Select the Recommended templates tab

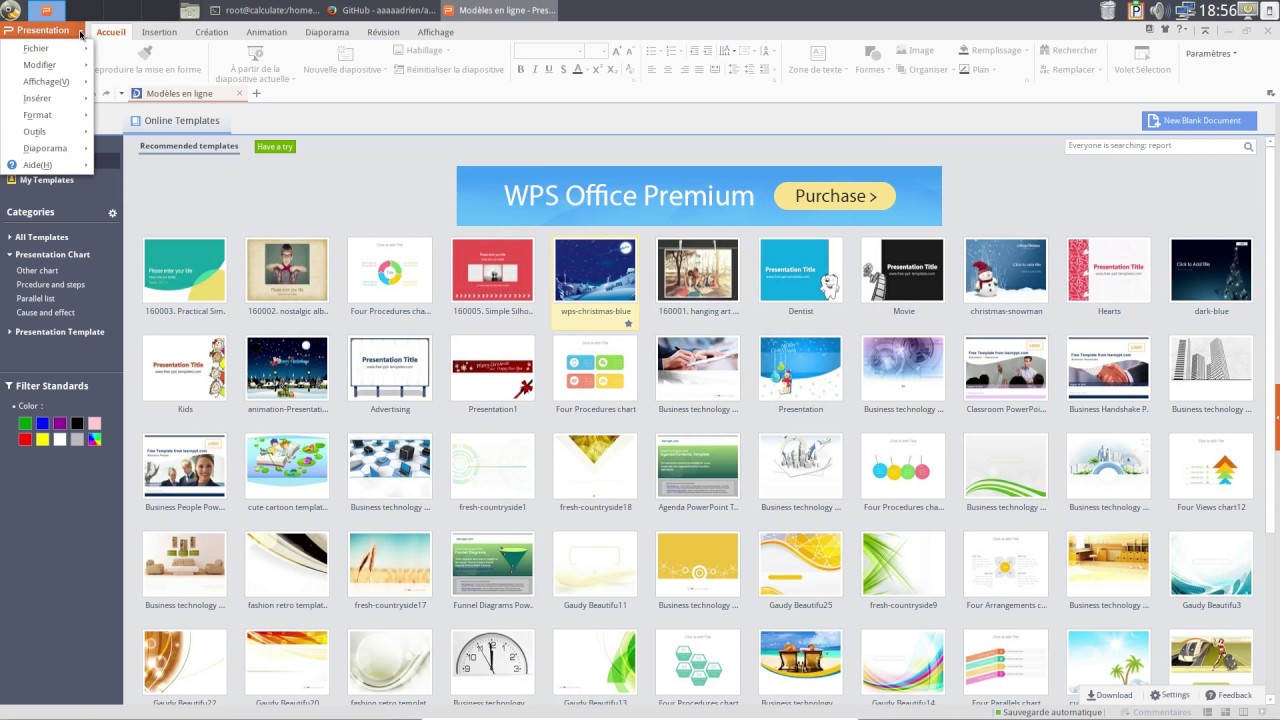click(189, 146)
